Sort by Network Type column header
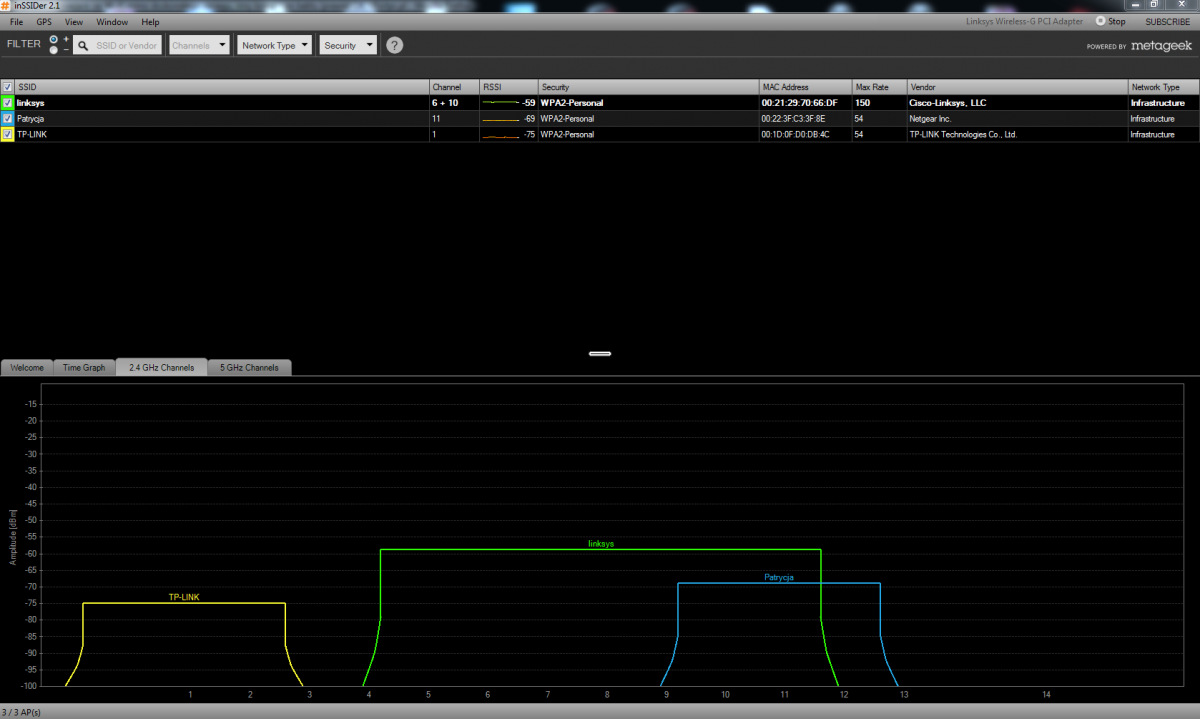Viewport: 1200px width, 719px height. pos(1164,87)
